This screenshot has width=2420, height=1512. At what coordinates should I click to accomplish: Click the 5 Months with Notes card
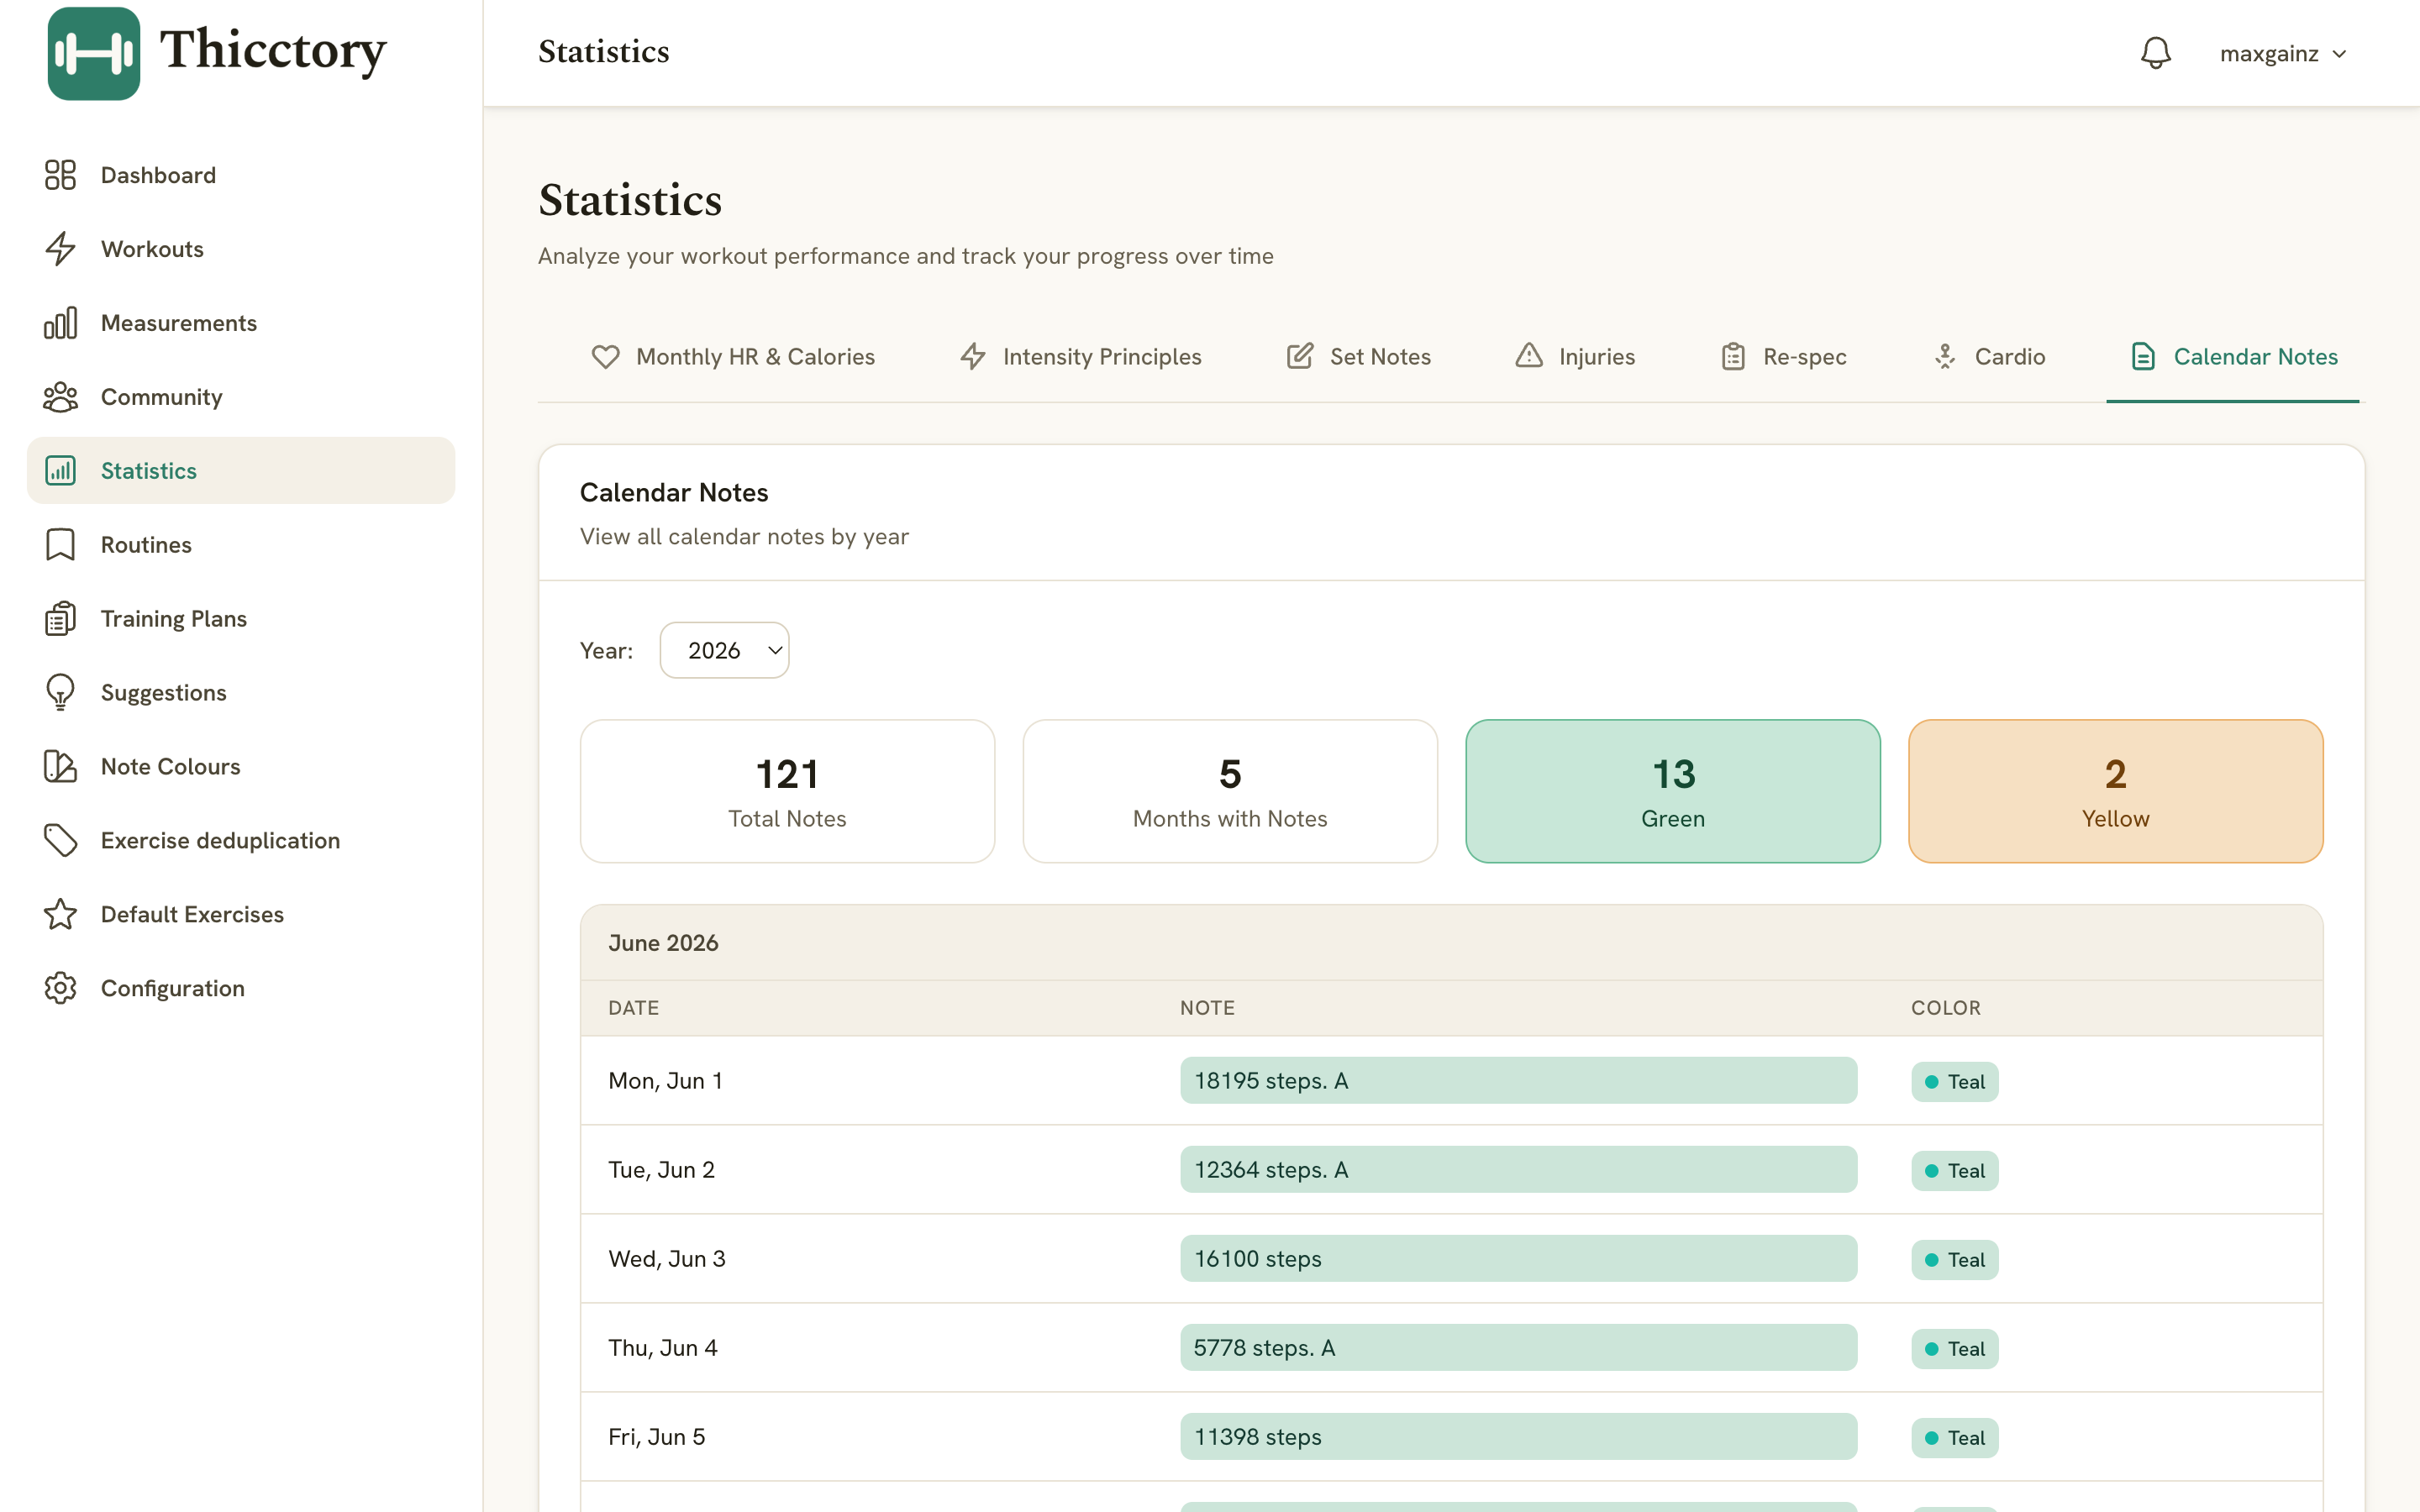coord(1230,791)
